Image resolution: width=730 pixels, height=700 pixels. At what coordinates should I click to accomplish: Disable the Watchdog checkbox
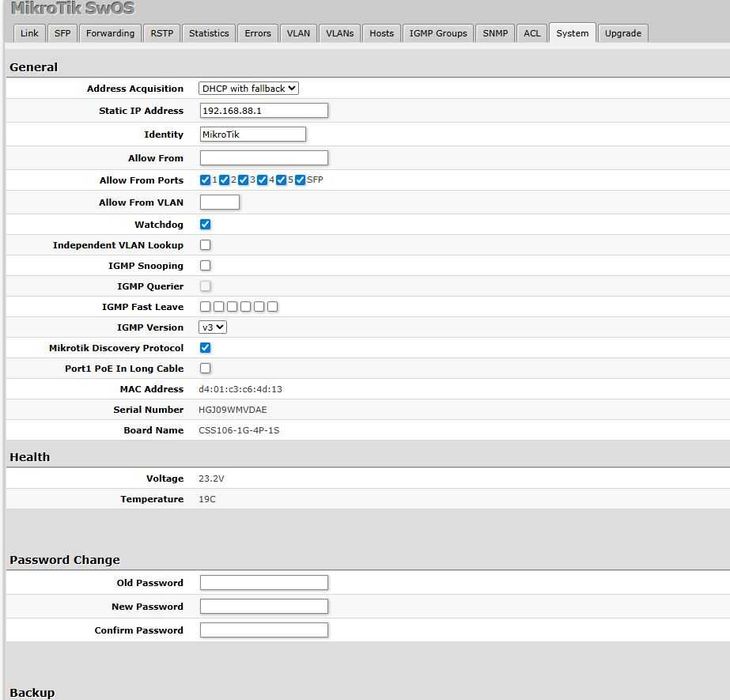(205, 224)
